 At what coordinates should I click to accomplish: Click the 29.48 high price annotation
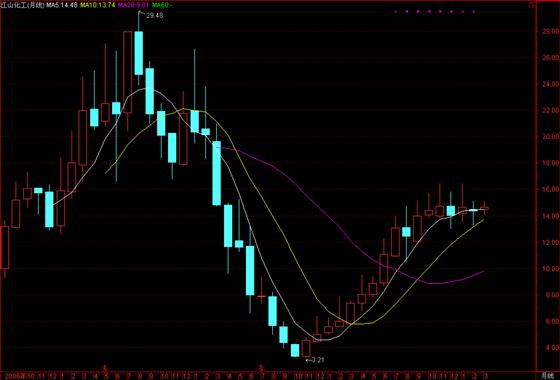[x=154, y=15]
